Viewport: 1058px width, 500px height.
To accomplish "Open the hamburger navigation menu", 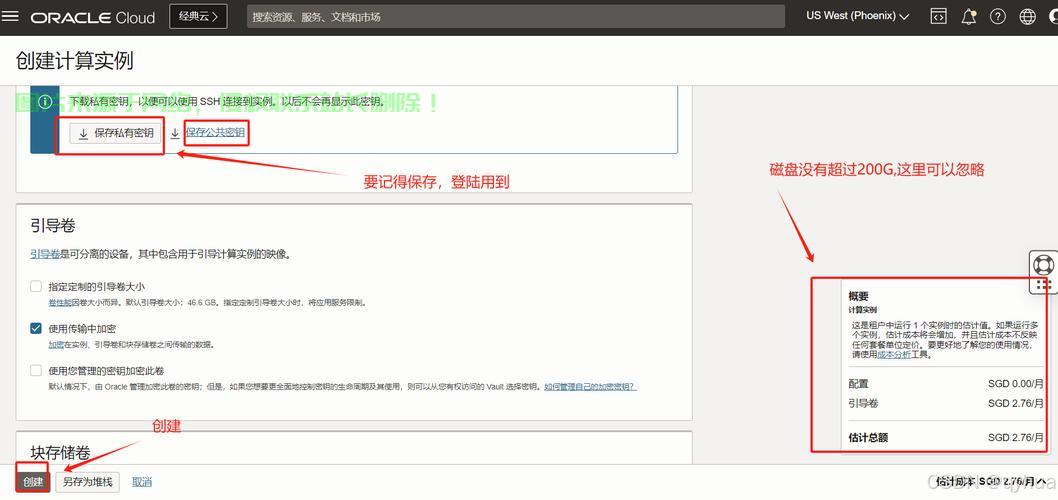I will pyautogui.click(x=10, y=16).
